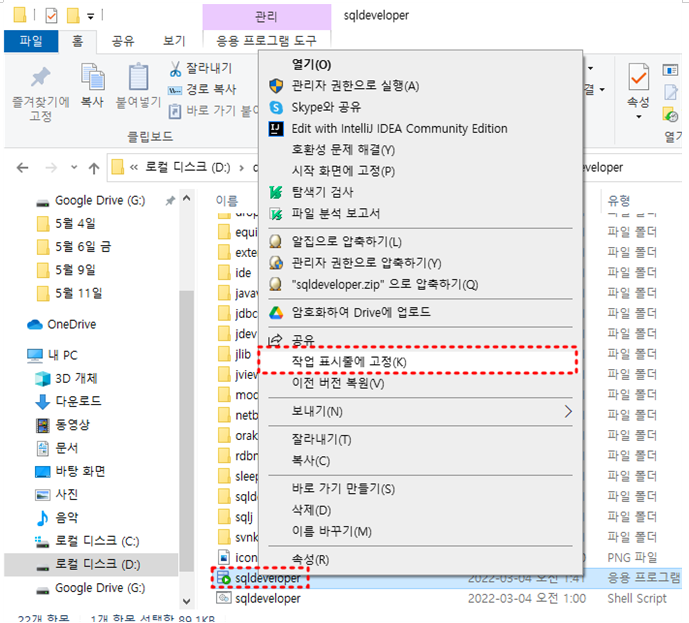Open quick access toolbar customize dropdown
This screenshot has width=689, height=623.
click(x=91, y=17)
